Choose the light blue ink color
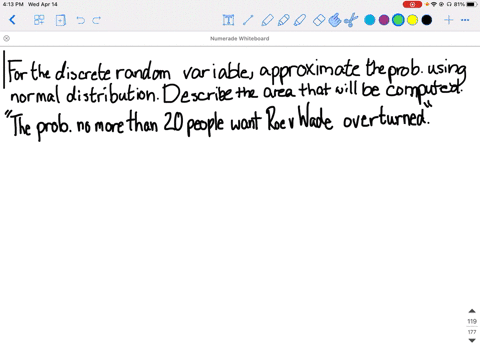 click(369, 20)
